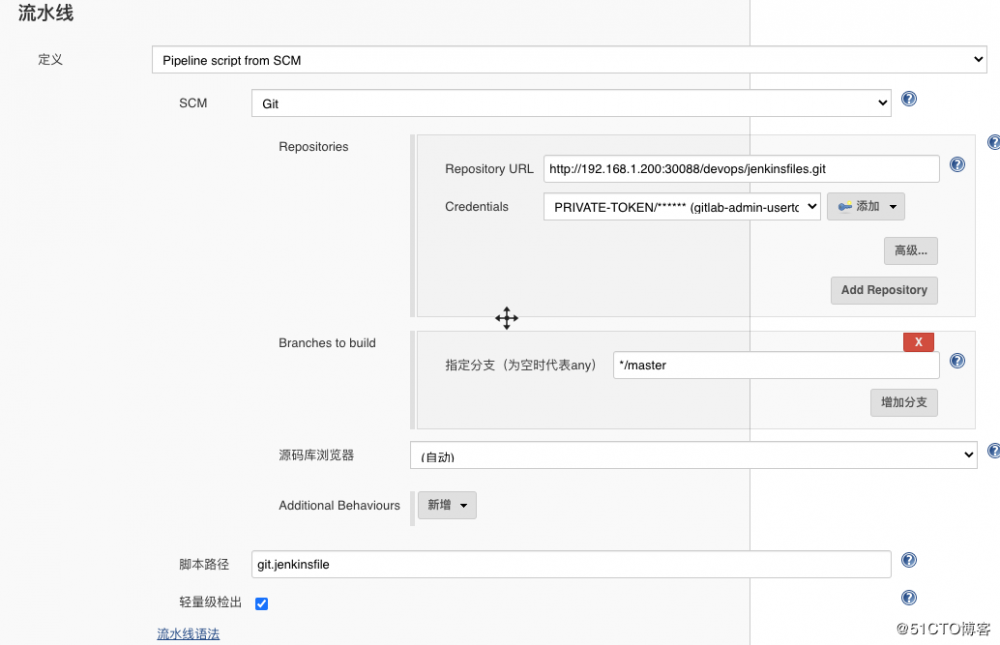Open help icon next to 脚本路径
The image size is (1000, 645).
tap(908, 560)
